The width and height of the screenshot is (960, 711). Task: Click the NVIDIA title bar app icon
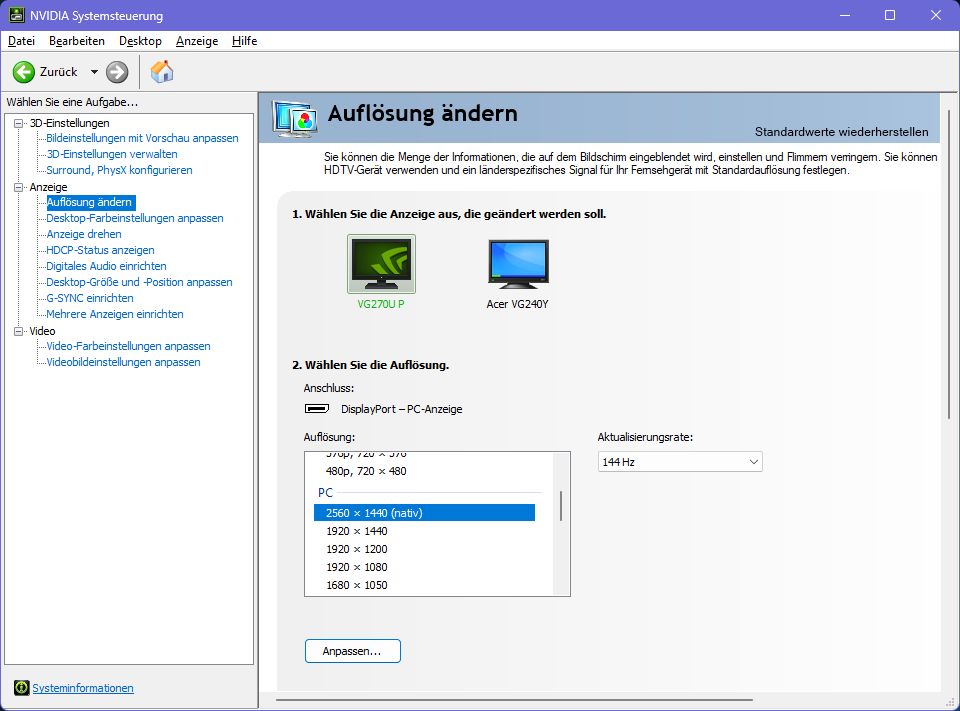pos(17,15)
